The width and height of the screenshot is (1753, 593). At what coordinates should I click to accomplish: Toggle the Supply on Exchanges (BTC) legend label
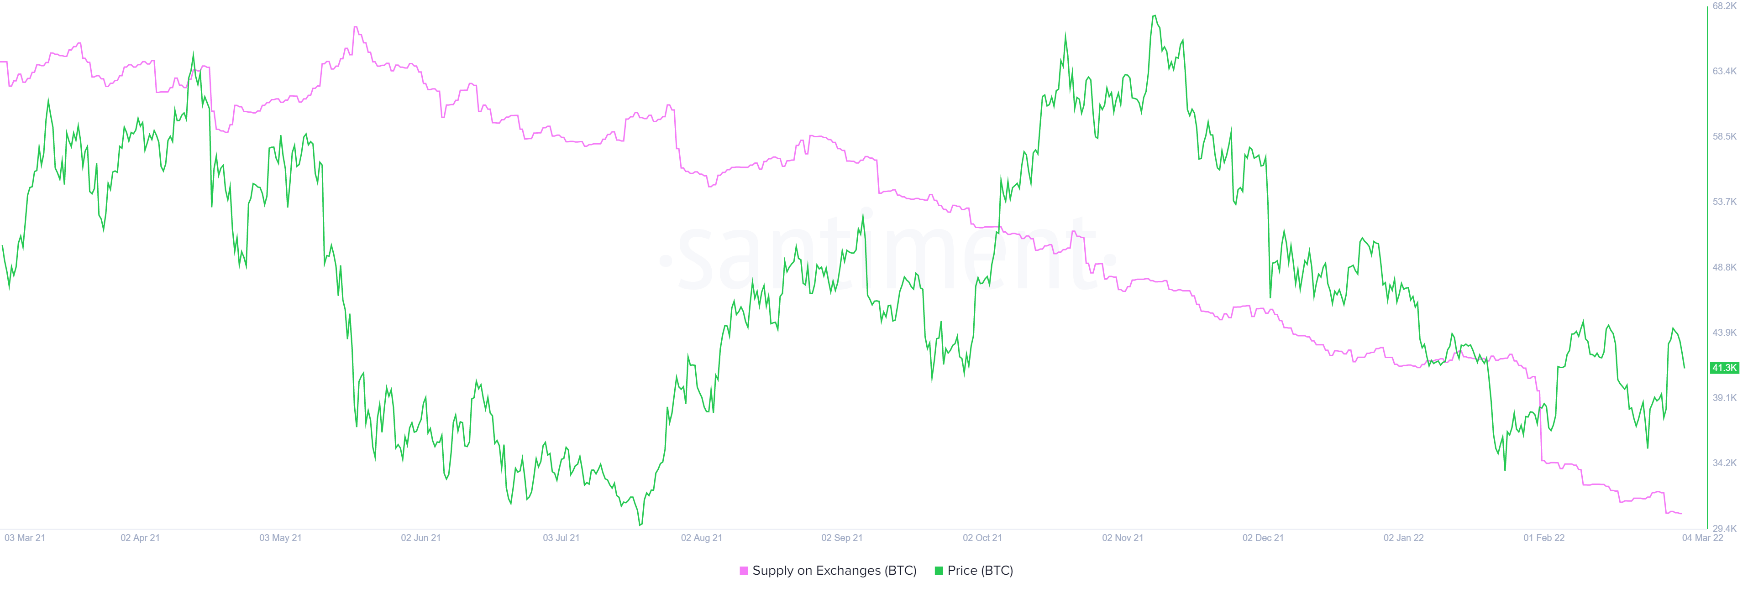(834, 571)
